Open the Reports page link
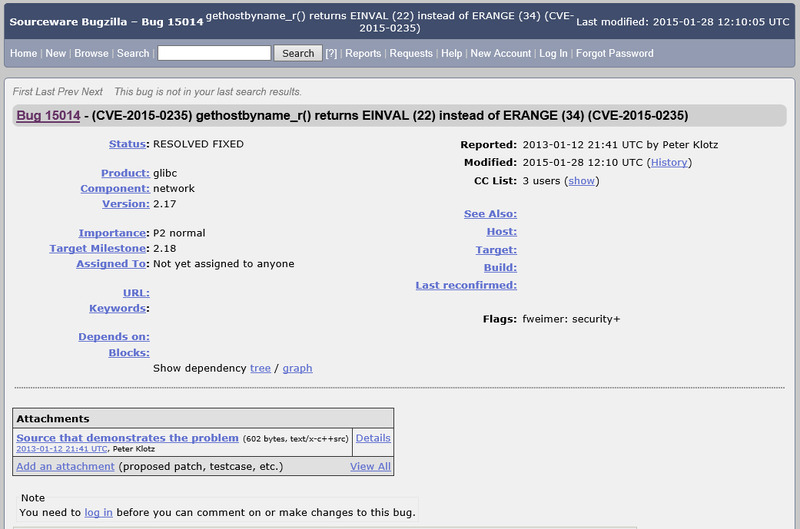This screenshot has height=529, width=800. click(363, 54)
